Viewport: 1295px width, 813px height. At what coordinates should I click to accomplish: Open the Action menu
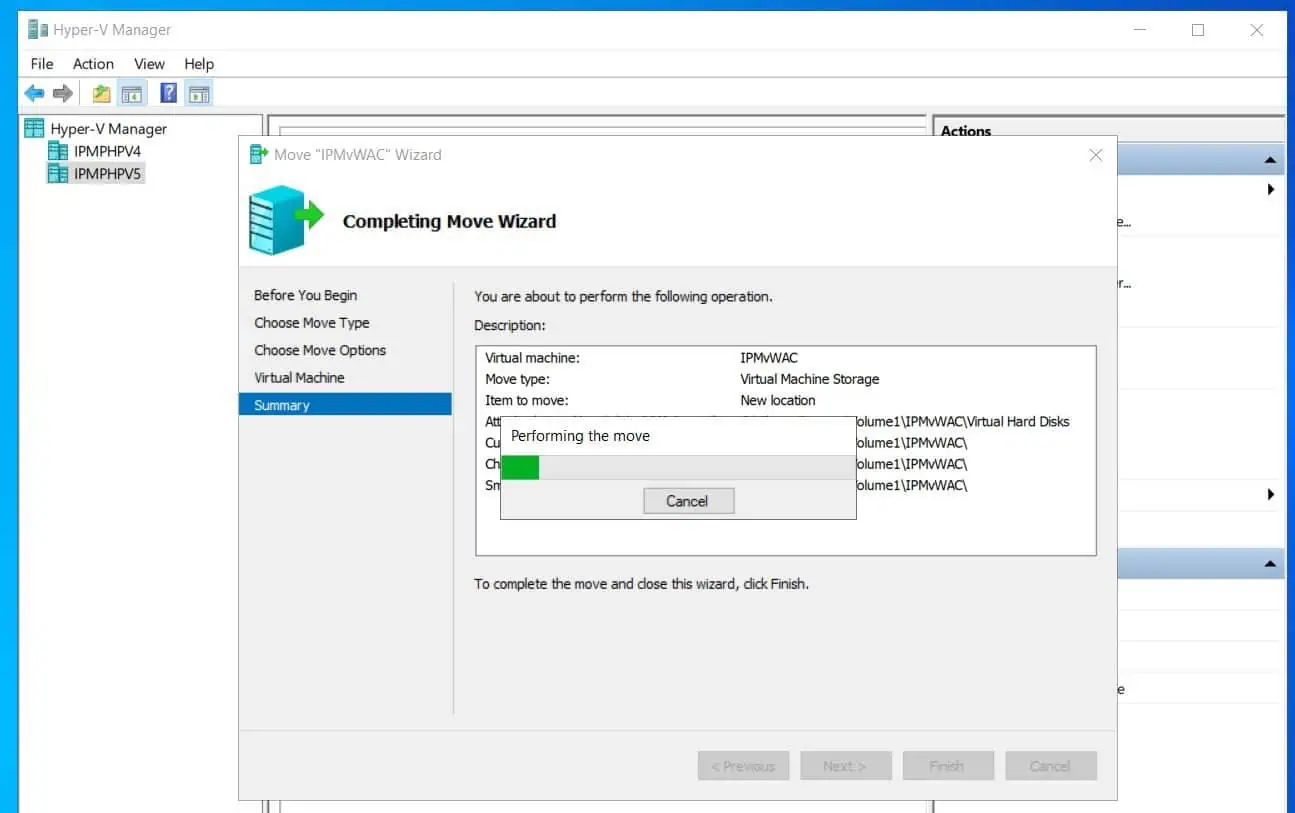tap(93, 63)
